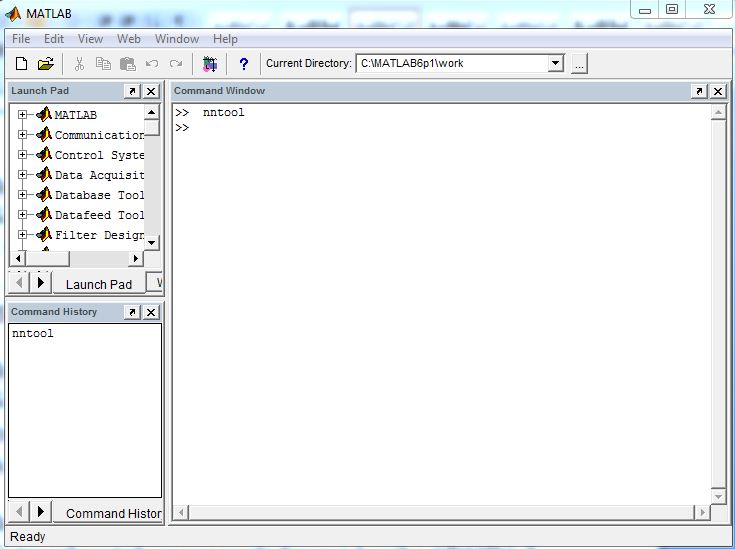Click next-tab arrow beside Launch Pad tab

[41, 282]
